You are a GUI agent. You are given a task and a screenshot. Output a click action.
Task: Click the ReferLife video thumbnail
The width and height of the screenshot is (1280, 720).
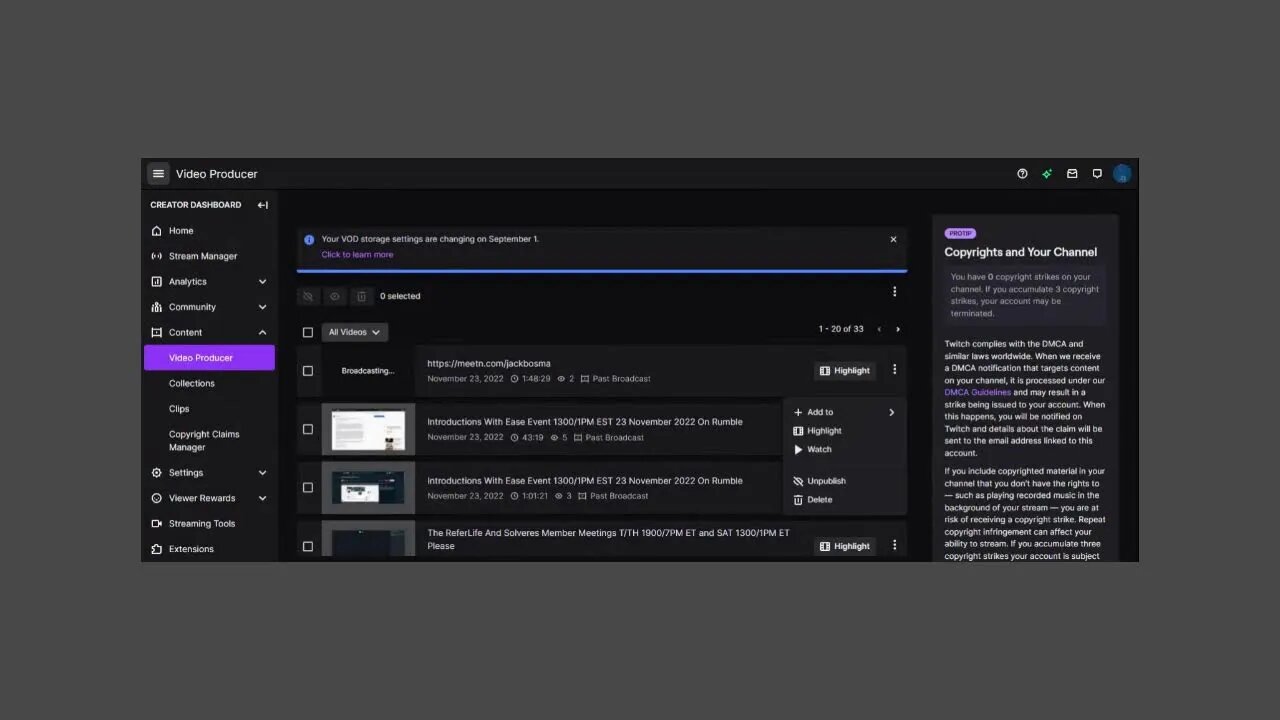click(x=368, y=540)
